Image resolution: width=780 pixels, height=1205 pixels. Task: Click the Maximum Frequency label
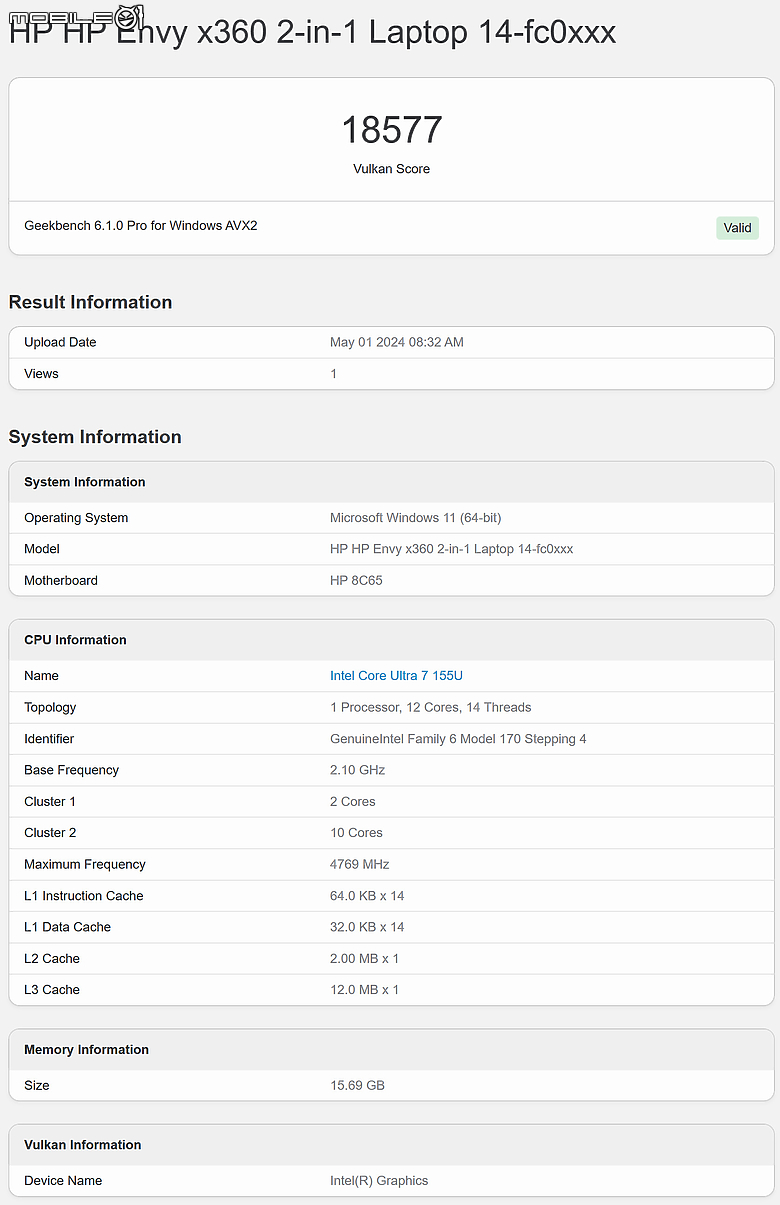click(x=85, y=864)
